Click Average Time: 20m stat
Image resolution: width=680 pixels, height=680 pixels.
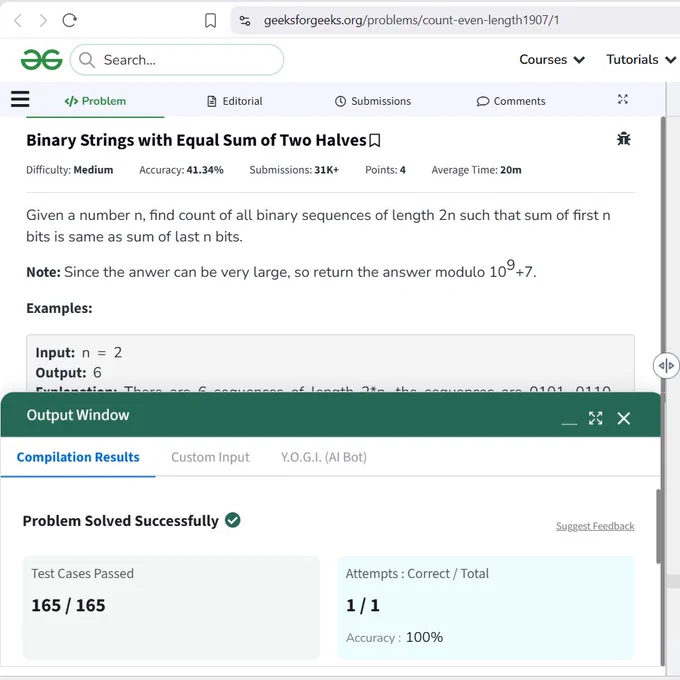click(x=476, y=170)
